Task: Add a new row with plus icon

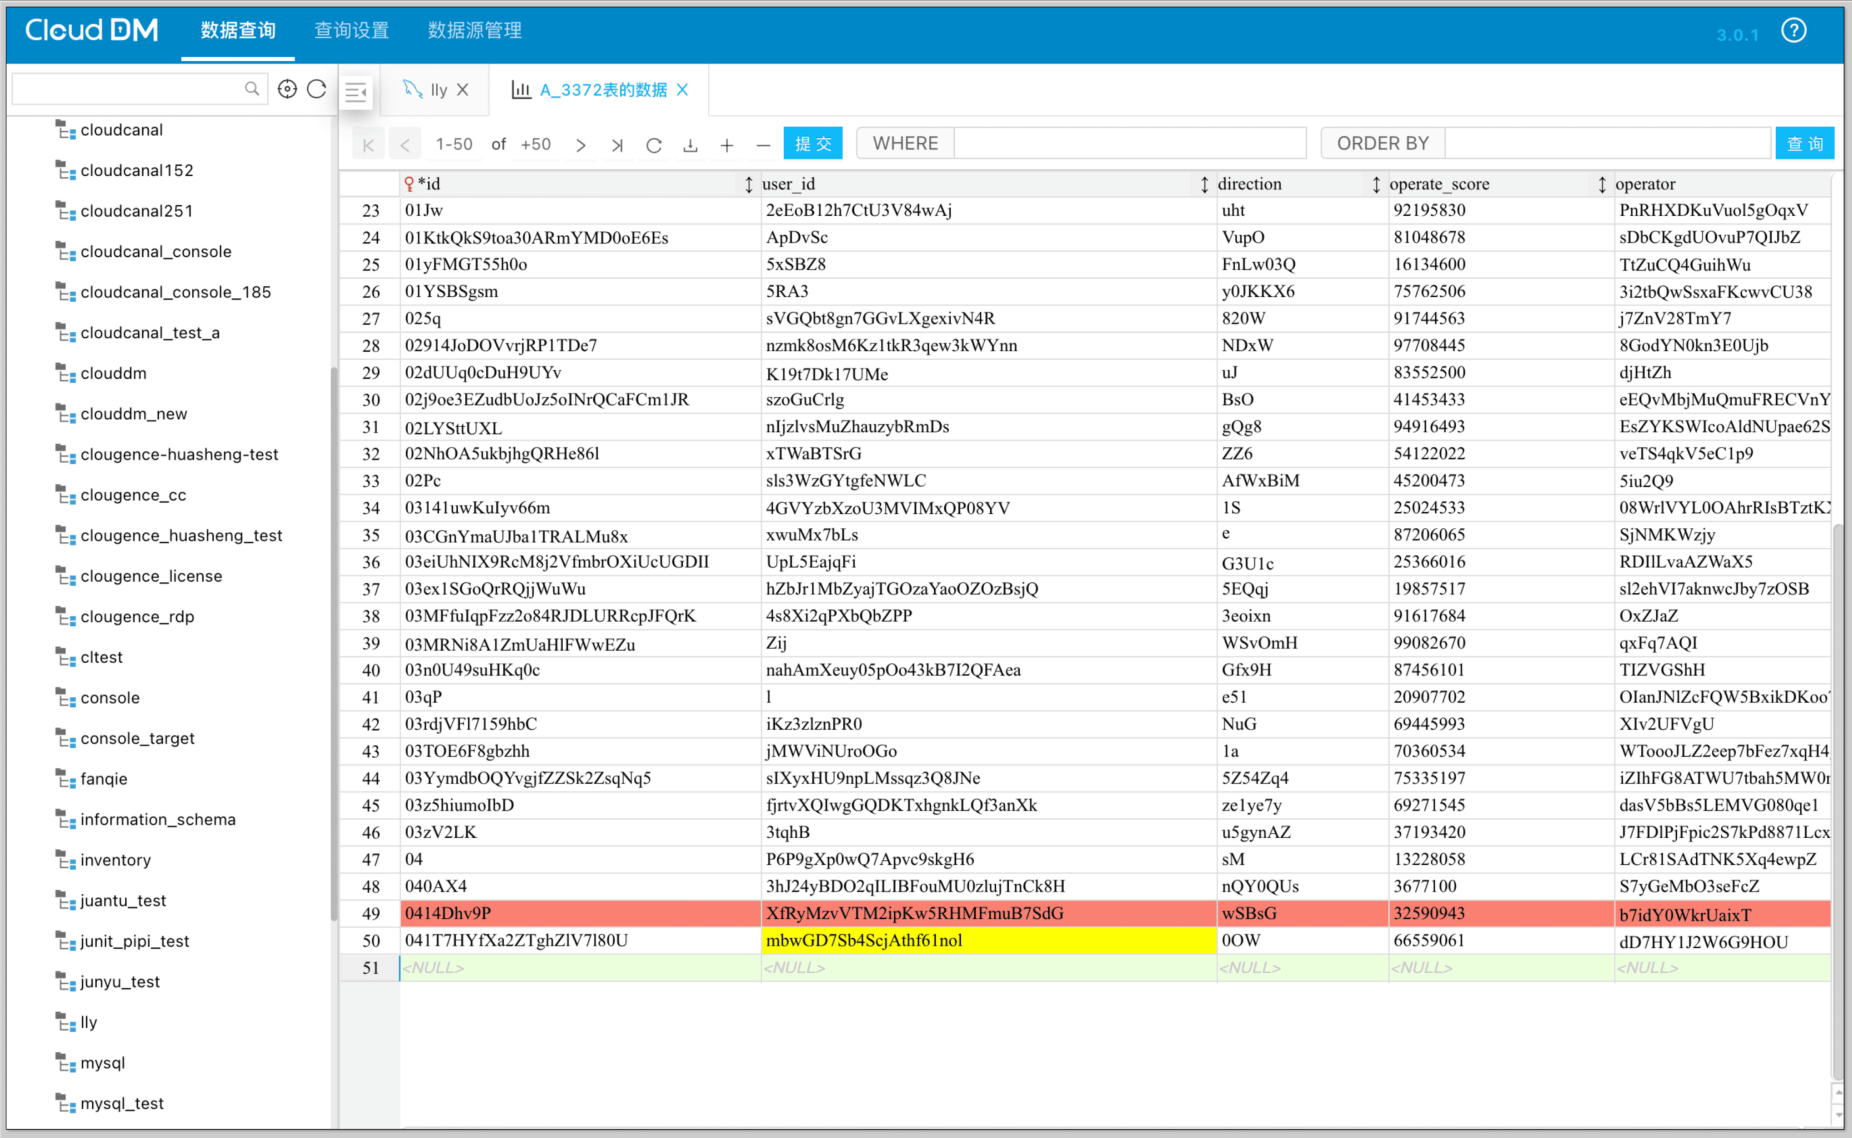Action: 727,145
